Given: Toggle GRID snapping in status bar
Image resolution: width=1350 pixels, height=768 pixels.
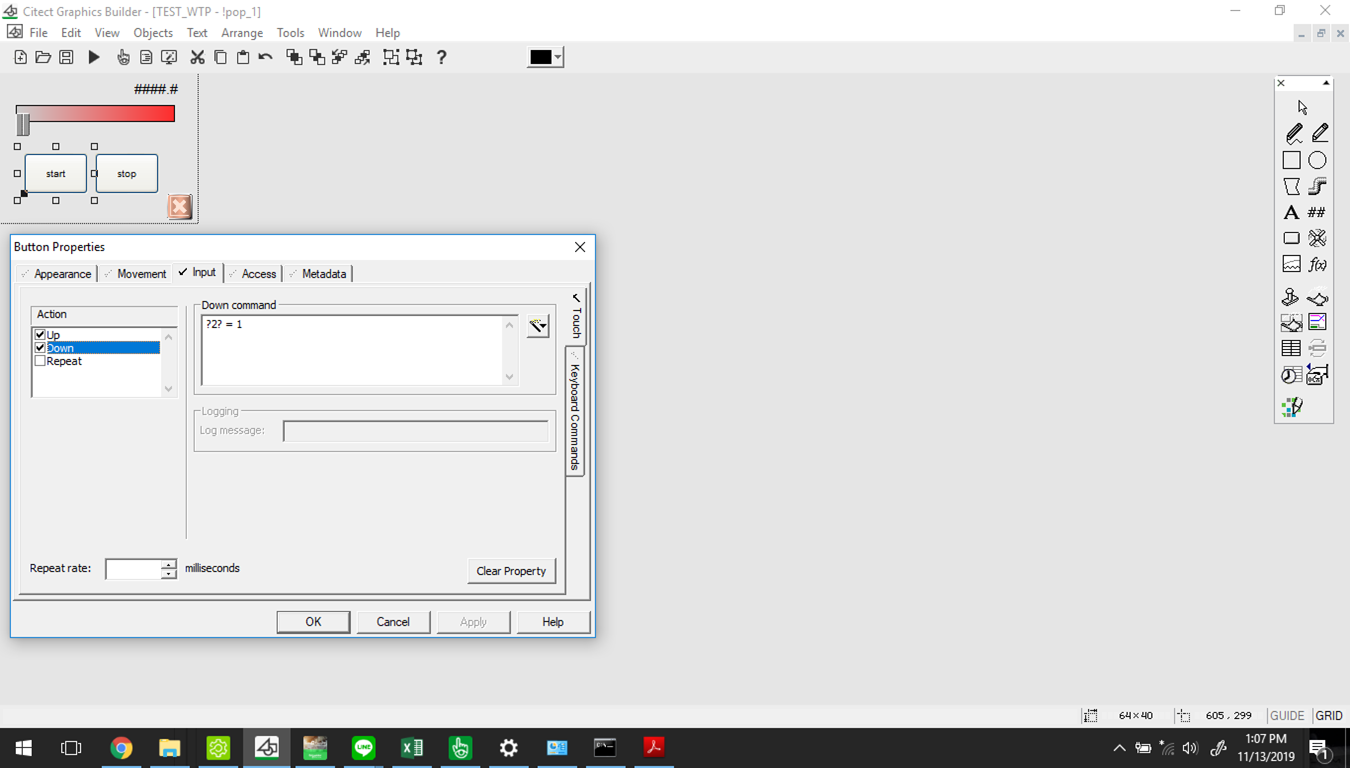Looking at the screenshot, I should click(1329, 716).
